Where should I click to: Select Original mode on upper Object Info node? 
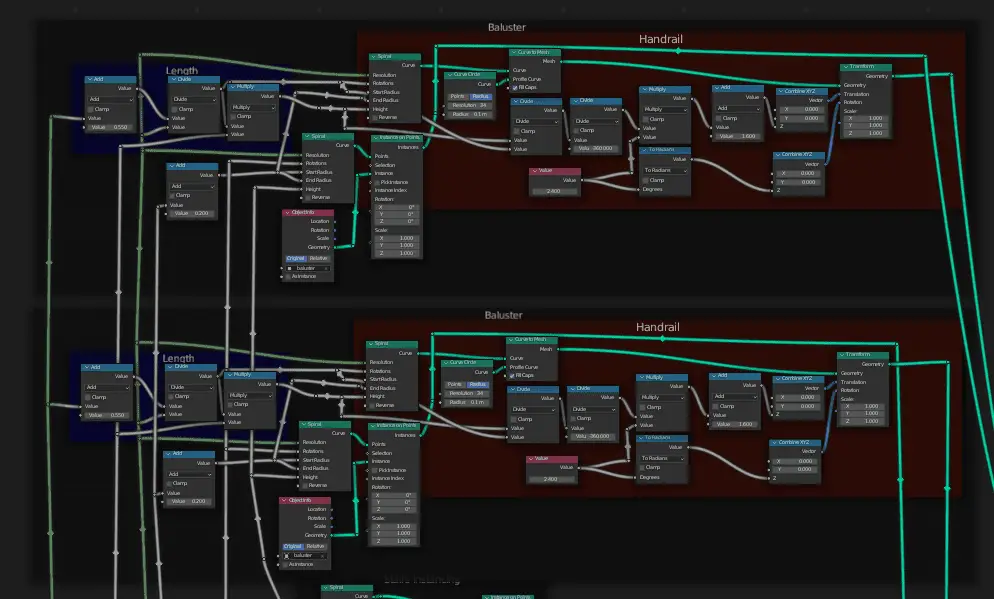[x=295, y=259]
